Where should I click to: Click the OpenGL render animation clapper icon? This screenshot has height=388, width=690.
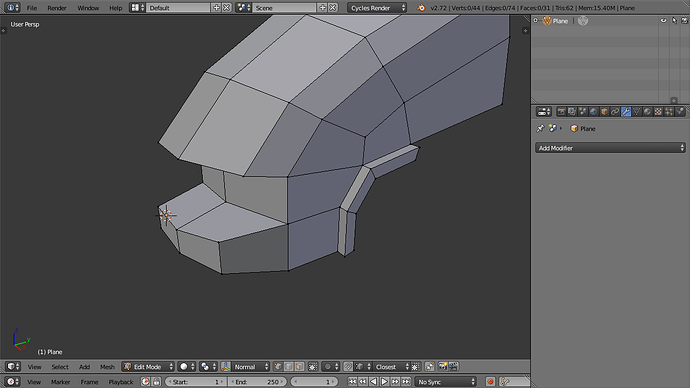tap(453, 366)
